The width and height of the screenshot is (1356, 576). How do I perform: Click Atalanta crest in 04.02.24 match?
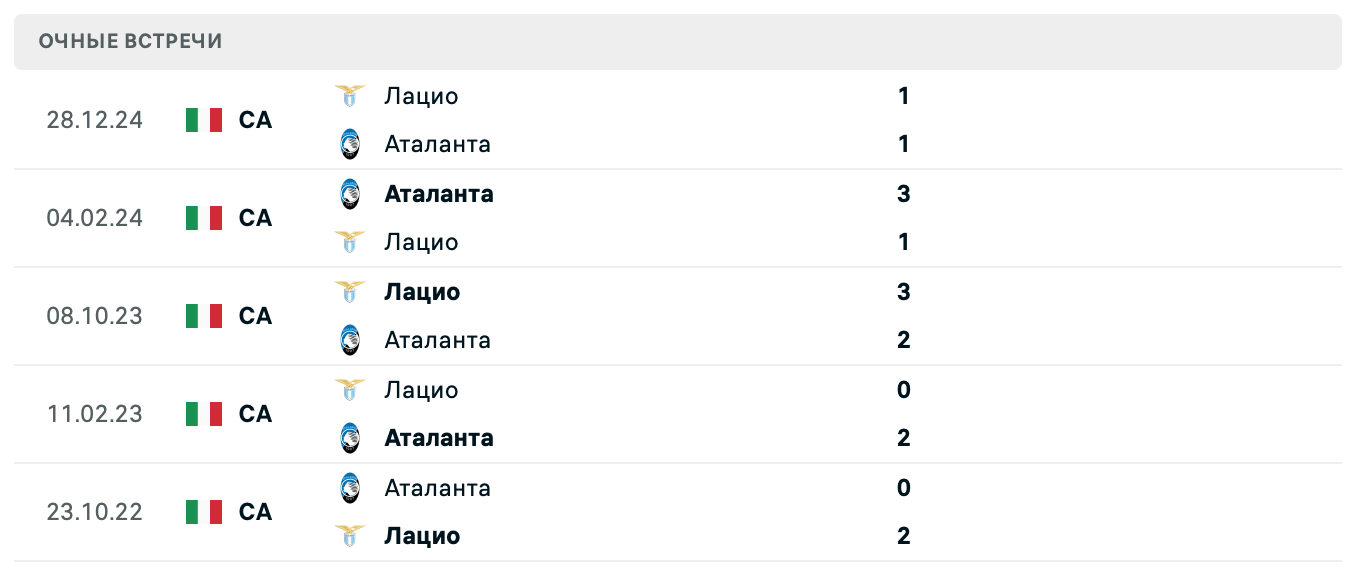349,194
